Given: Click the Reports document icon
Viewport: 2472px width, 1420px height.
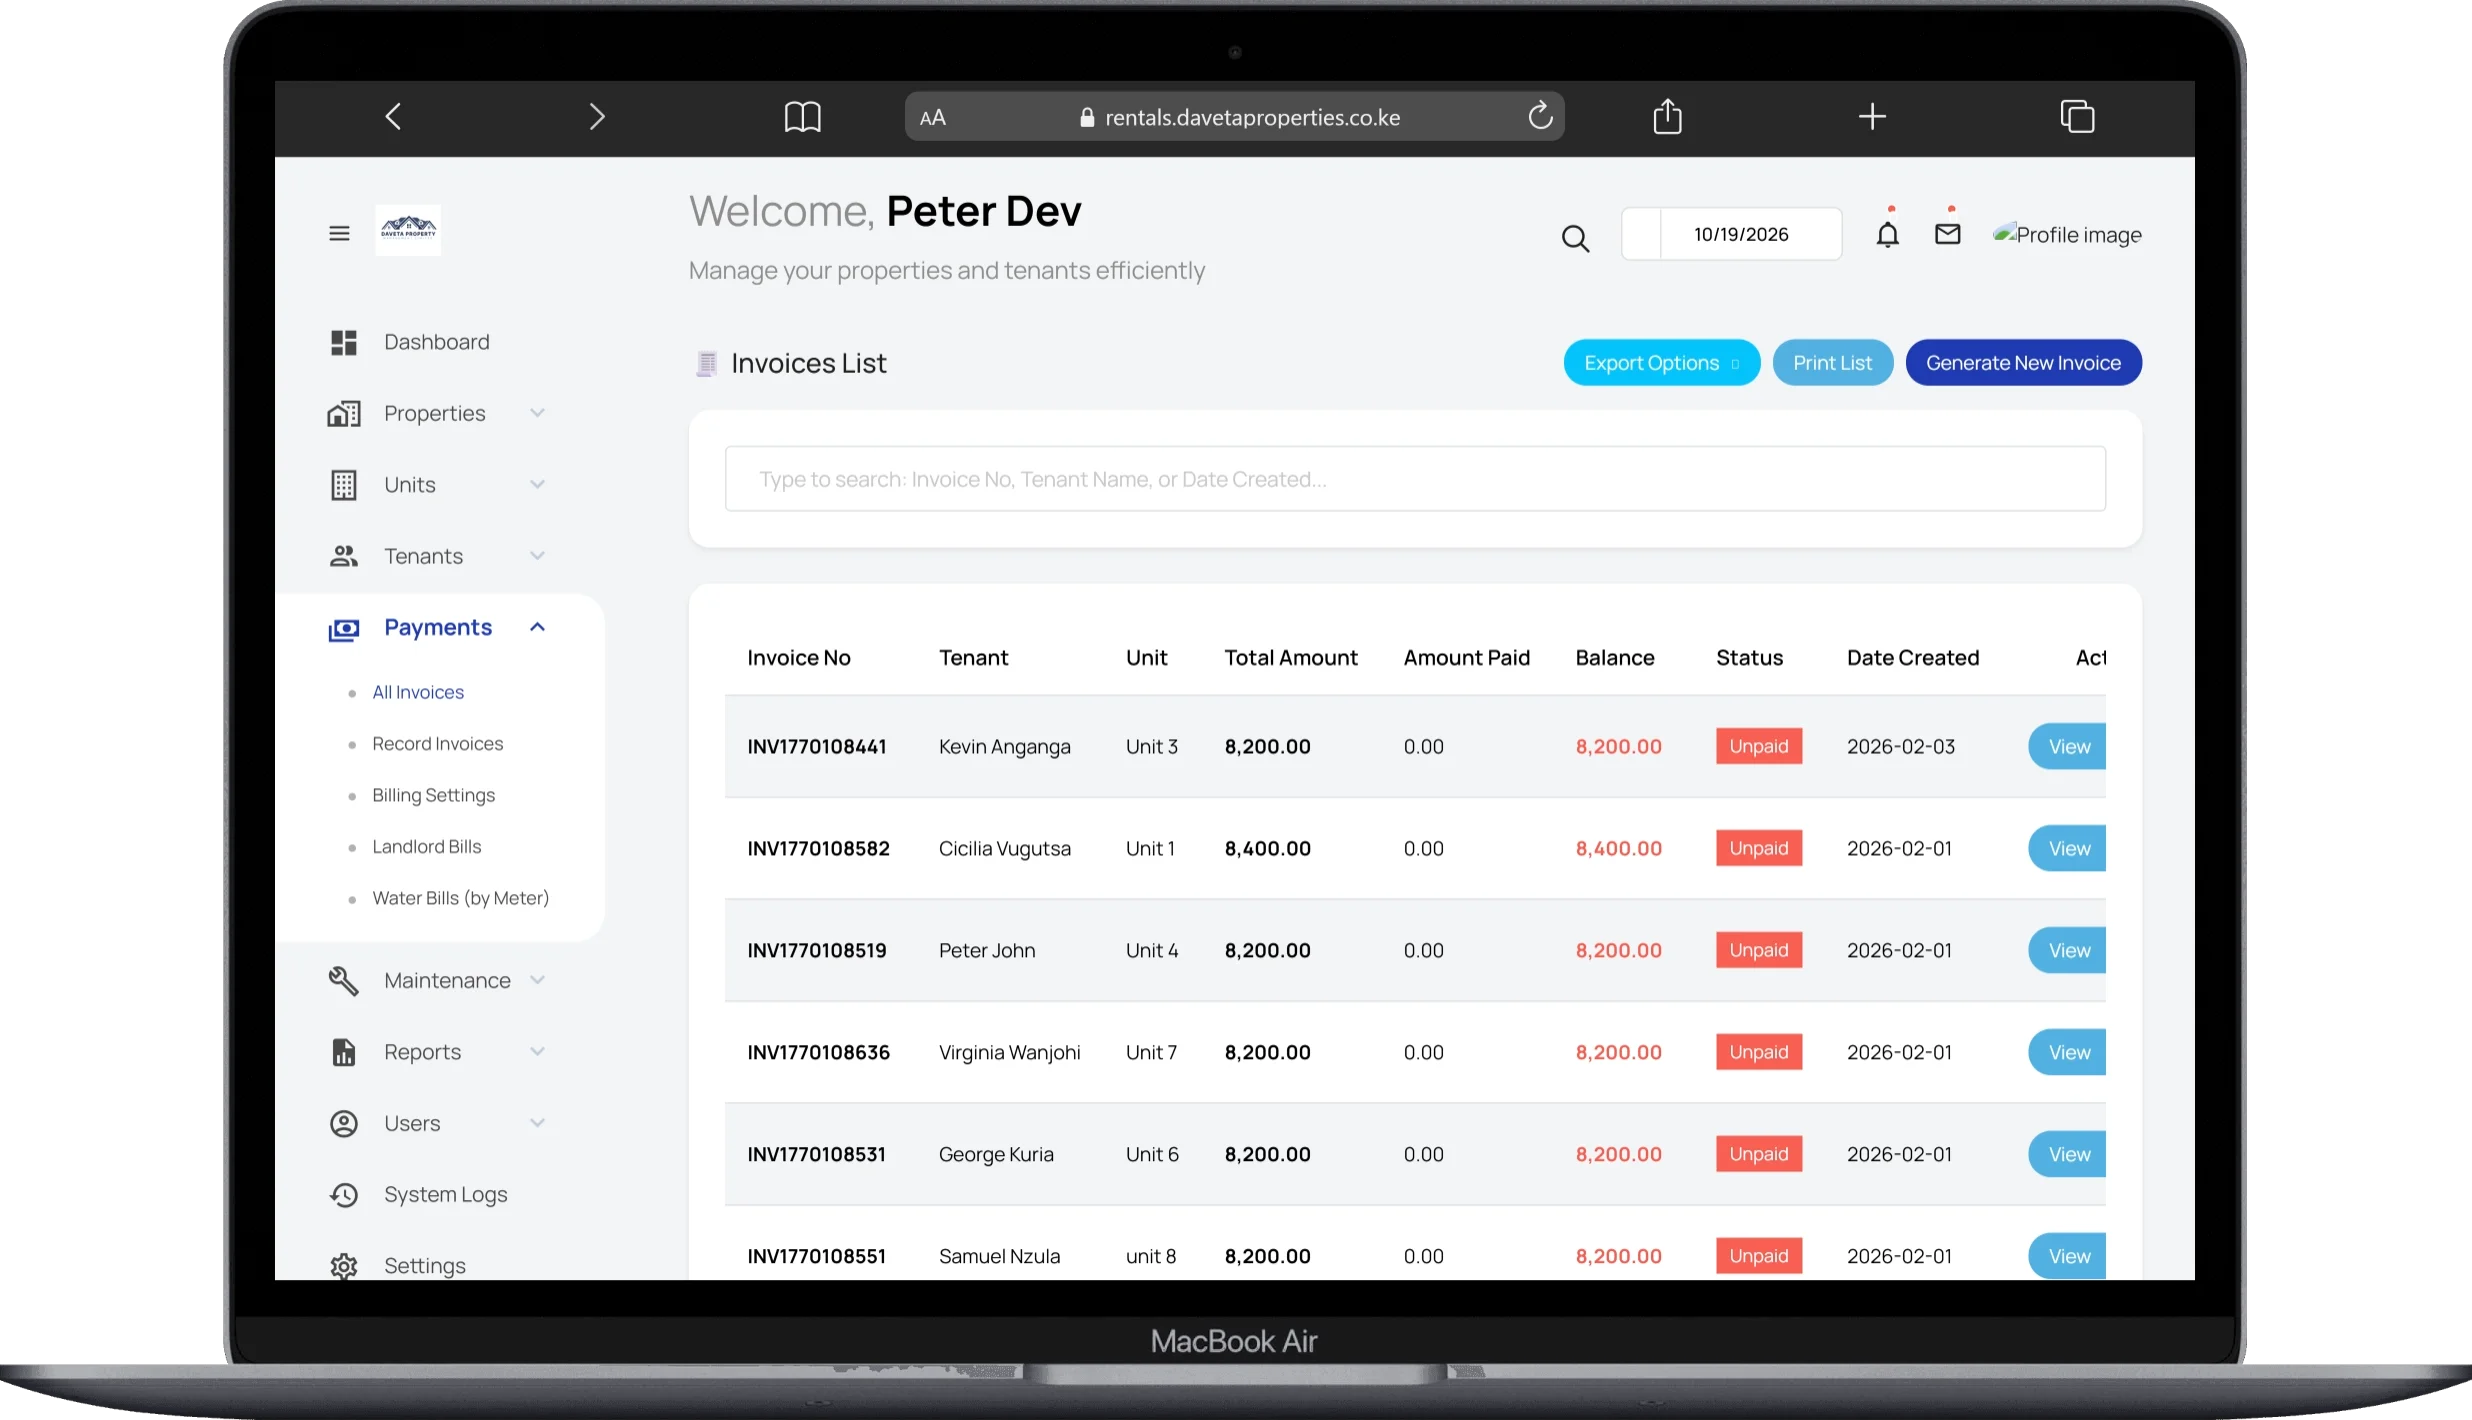Looking at the screenshot, I should tap(344, 1052).
